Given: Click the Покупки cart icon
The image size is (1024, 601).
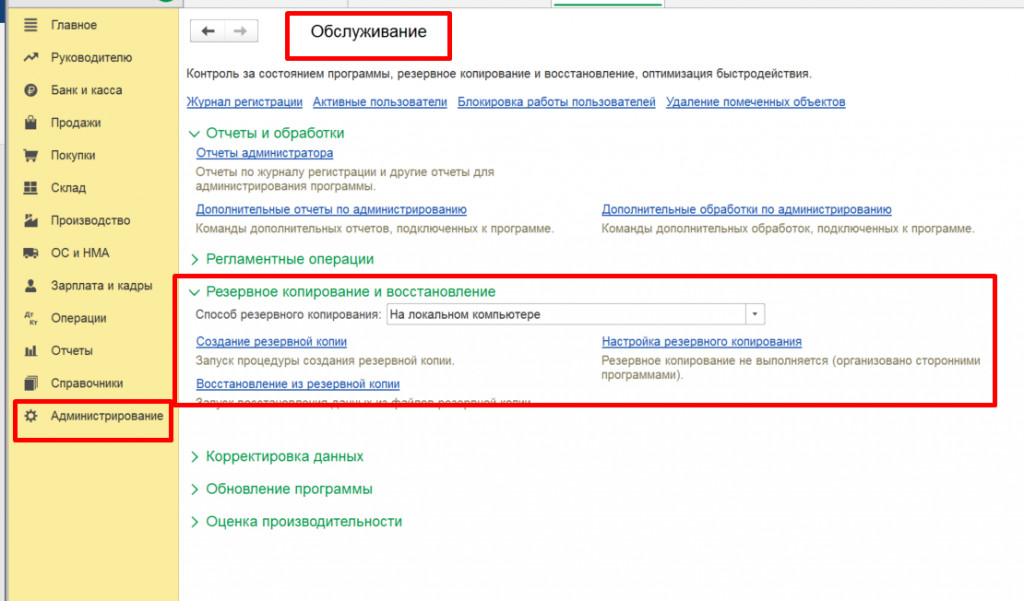Looking at the screenshot, I should (x=30, y=155).
